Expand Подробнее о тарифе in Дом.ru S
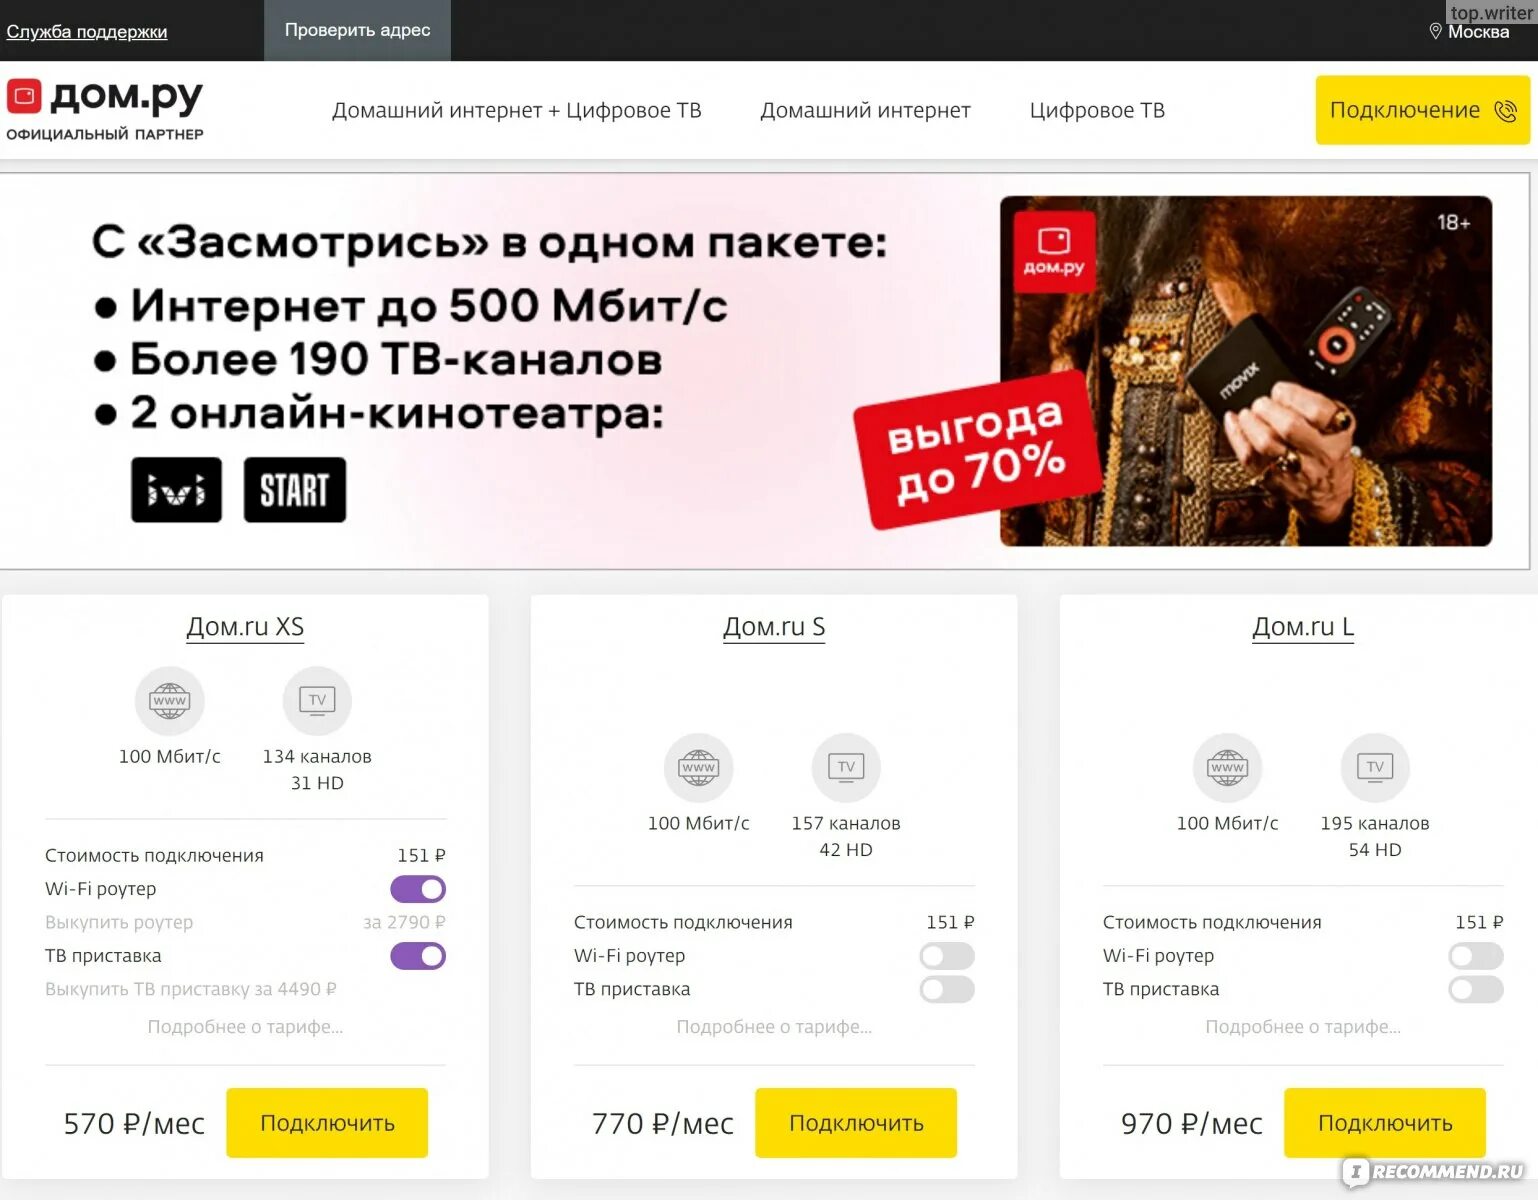Image resolution: width=1538 pixels, height=1200 pixels. click(x=774, y=1027)
